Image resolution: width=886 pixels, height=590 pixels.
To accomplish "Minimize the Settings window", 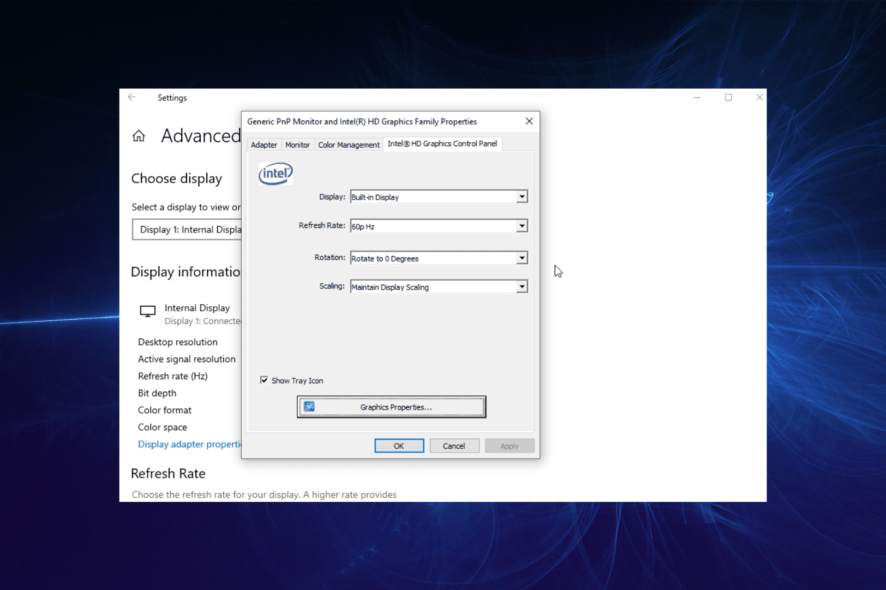I will click(x=697, y=97).
